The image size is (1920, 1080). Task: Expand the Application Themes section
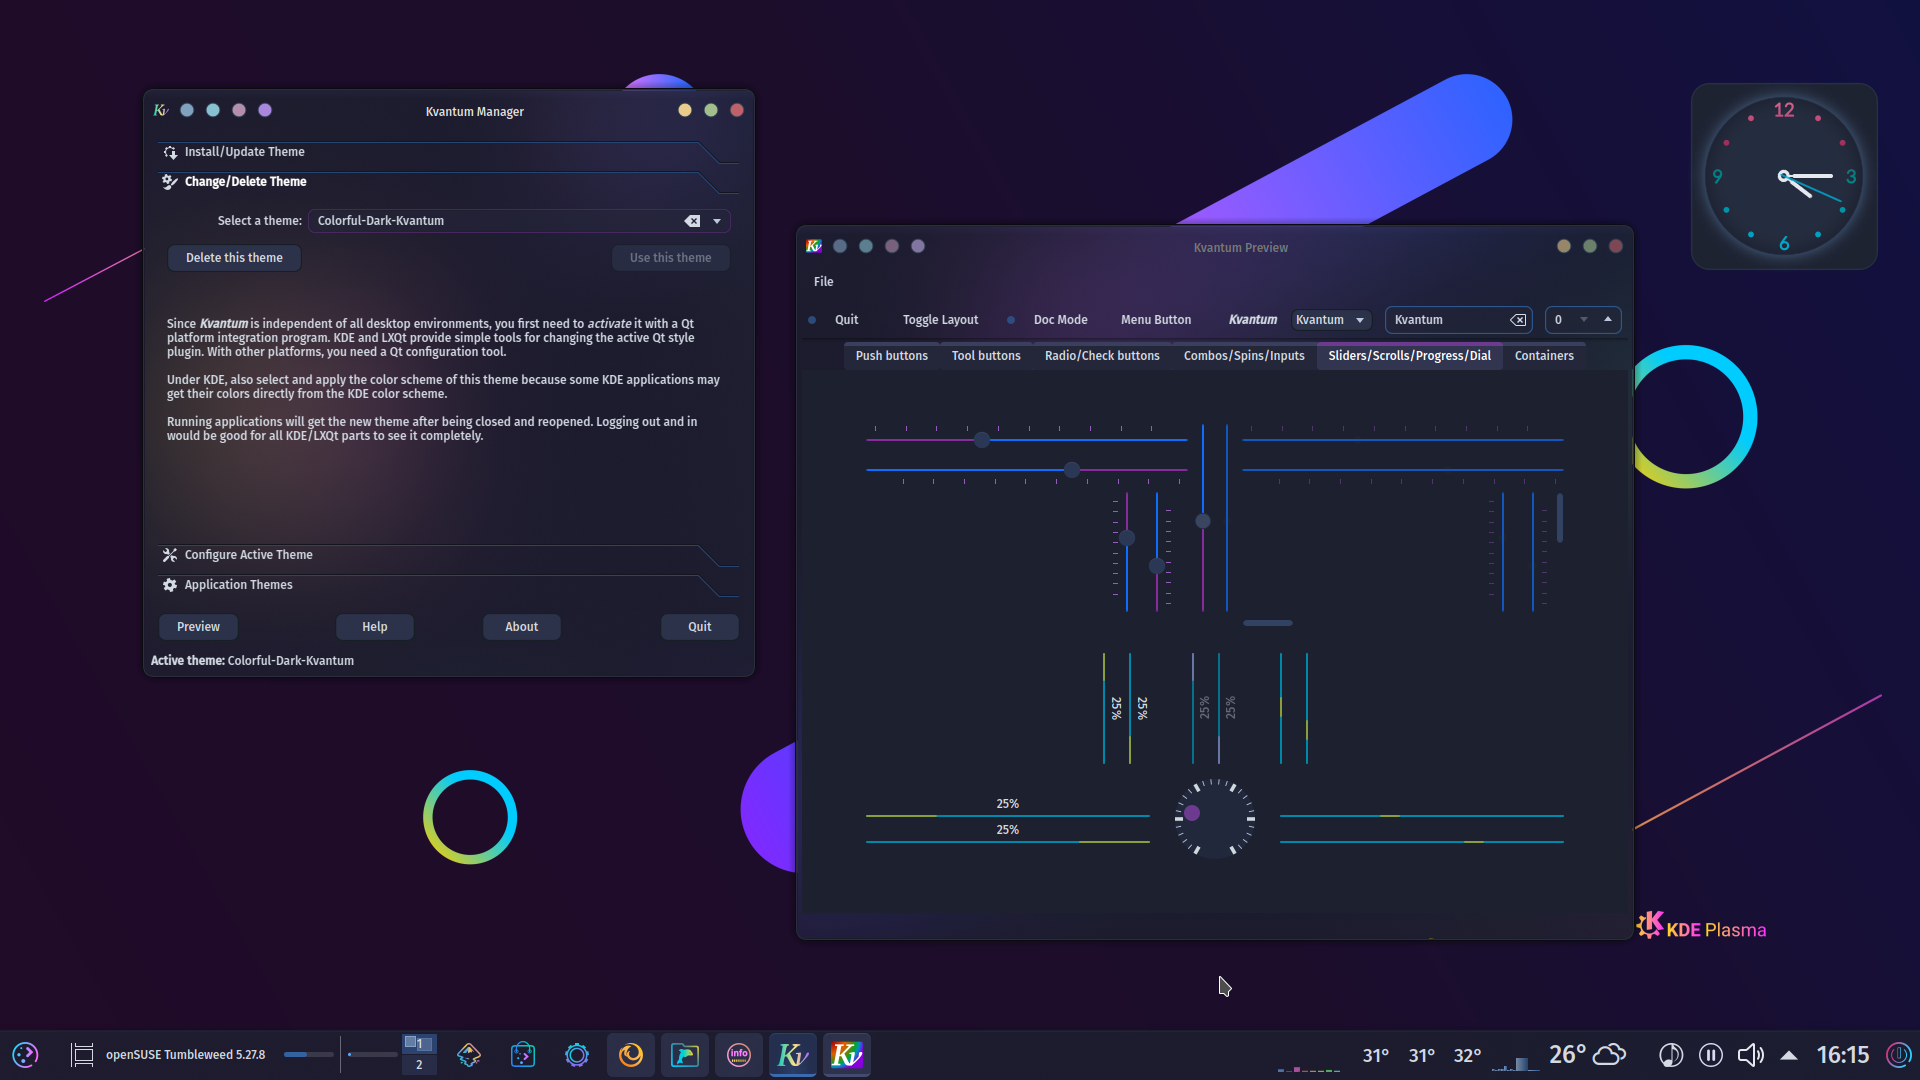click(447, 585)
